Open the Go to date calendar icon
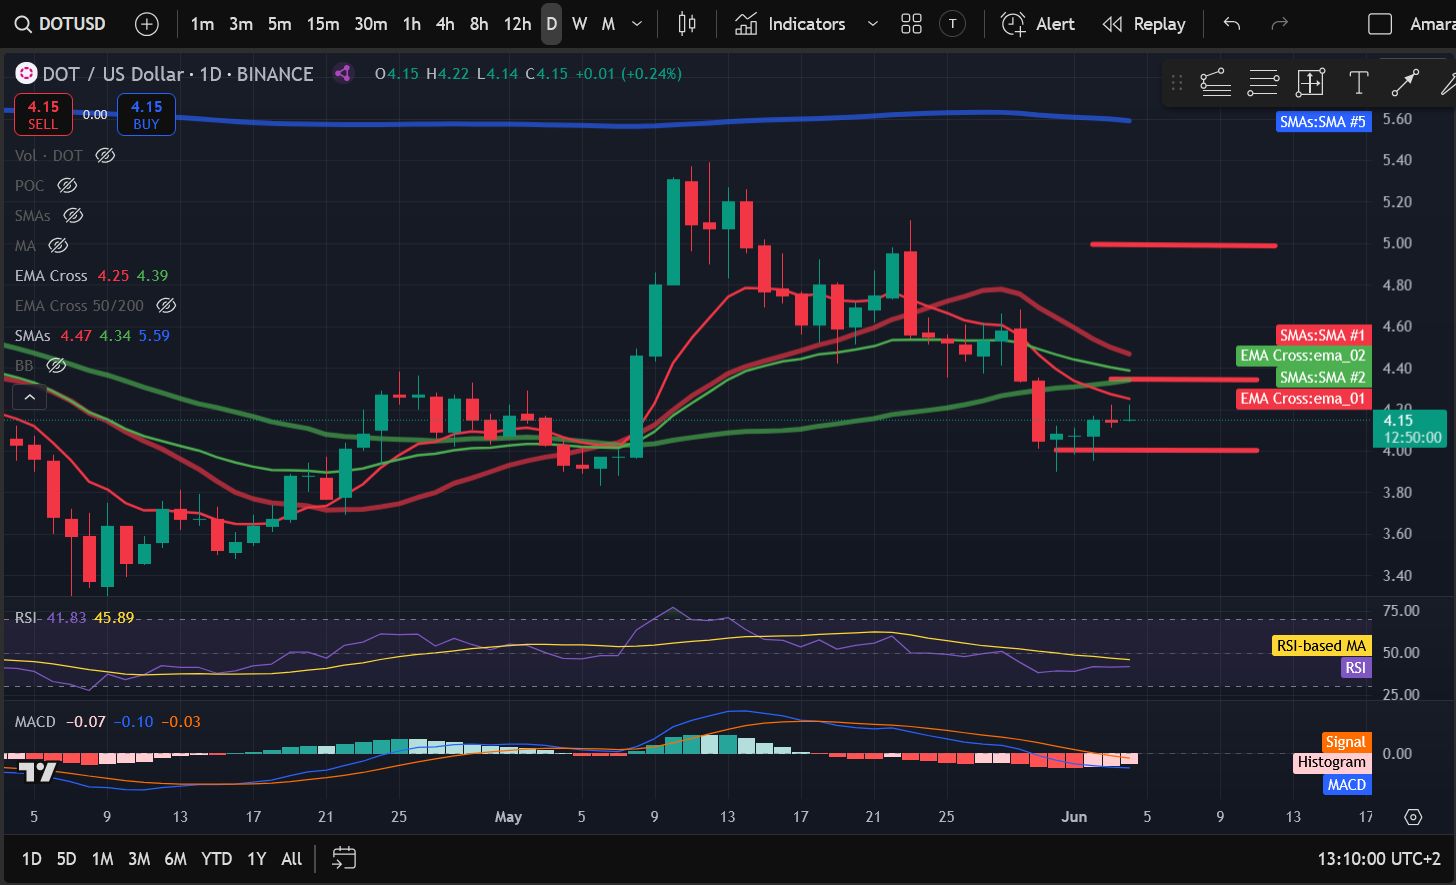Image resolution: width=1456 pixels, height=885 pixels. [x=344, y=858]
